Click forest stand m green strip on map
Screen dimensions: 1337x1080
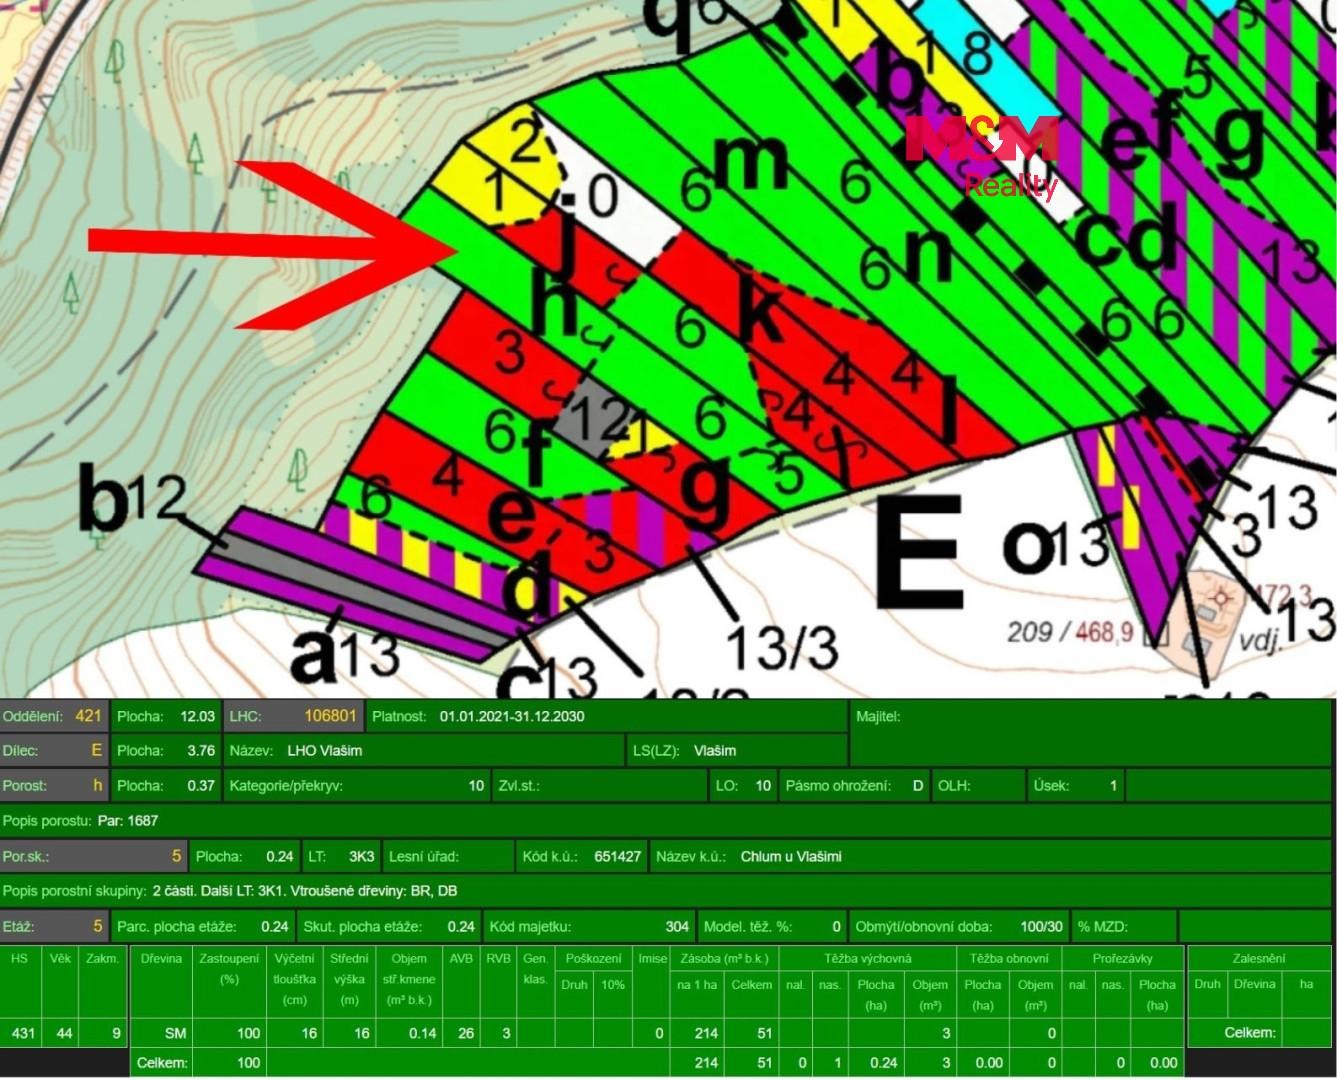750,160
